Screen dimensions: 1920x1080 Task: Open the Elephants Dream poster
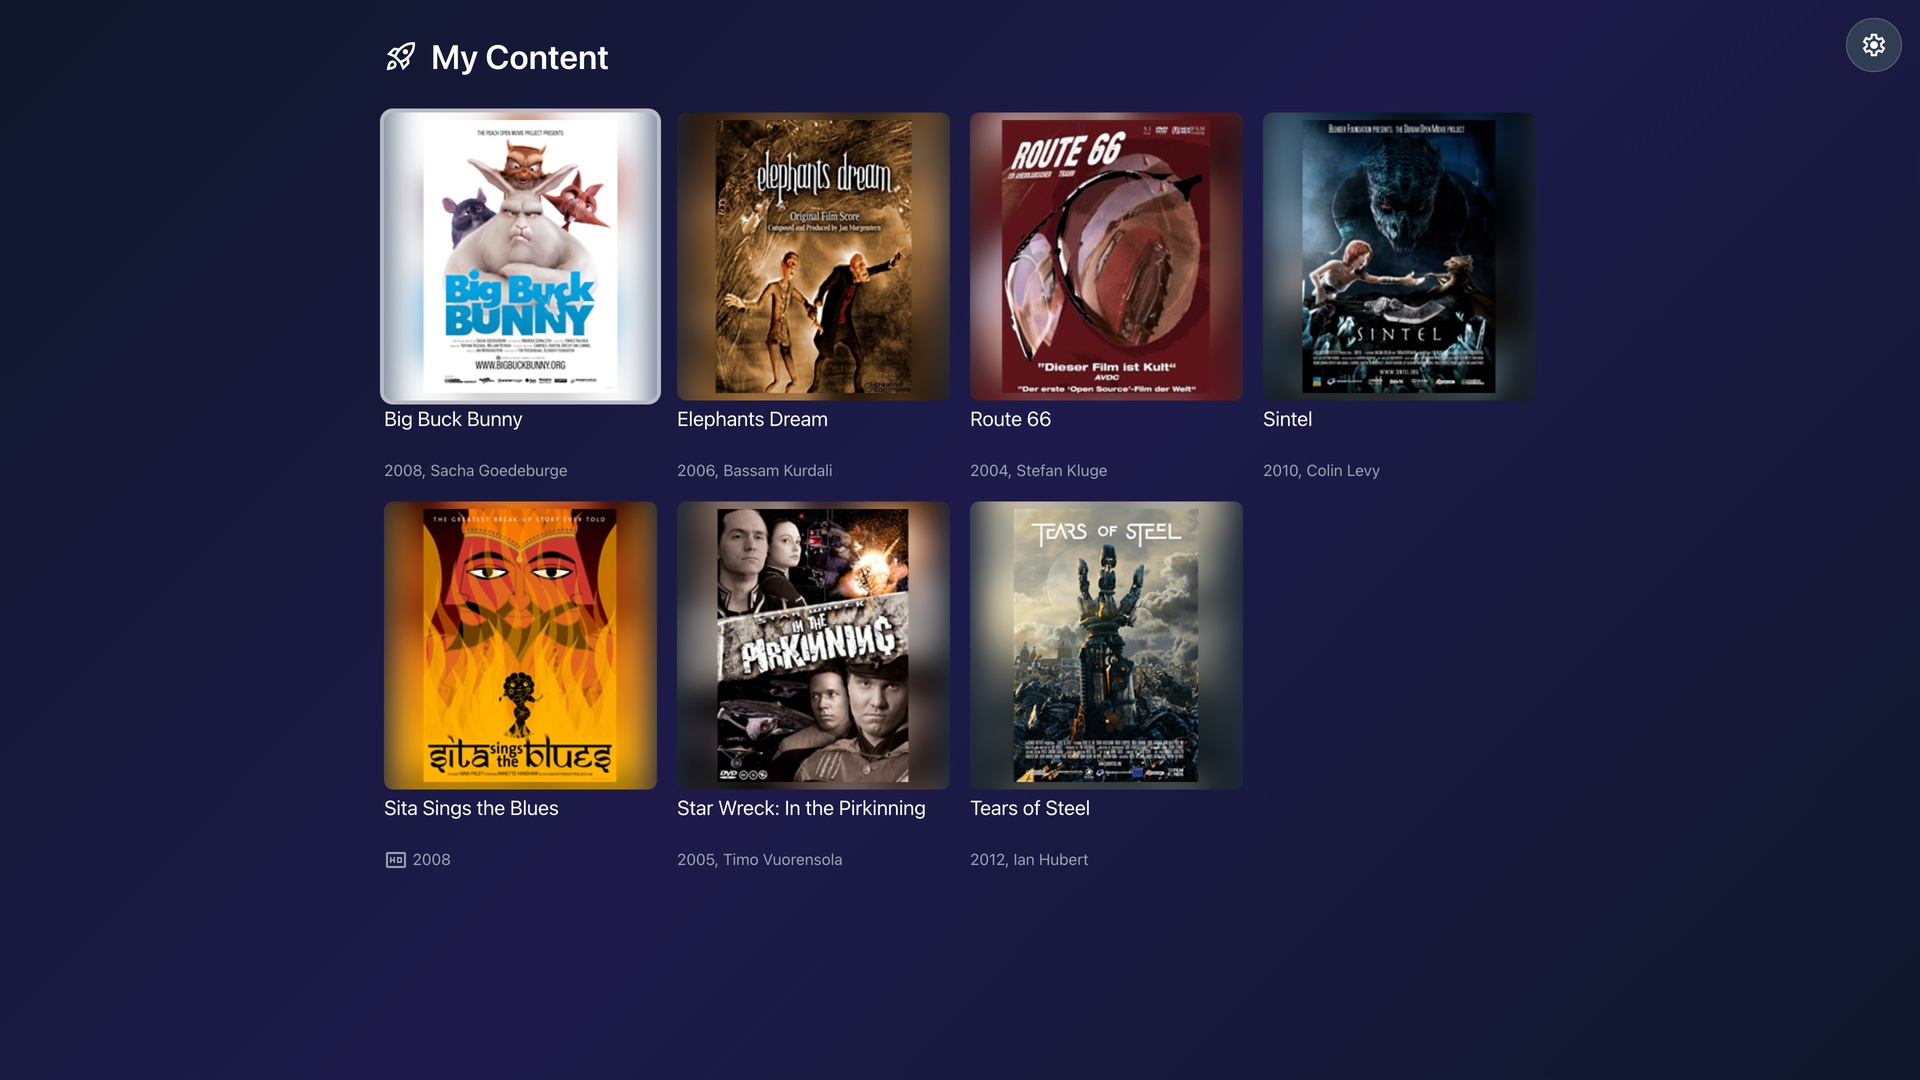813,256
